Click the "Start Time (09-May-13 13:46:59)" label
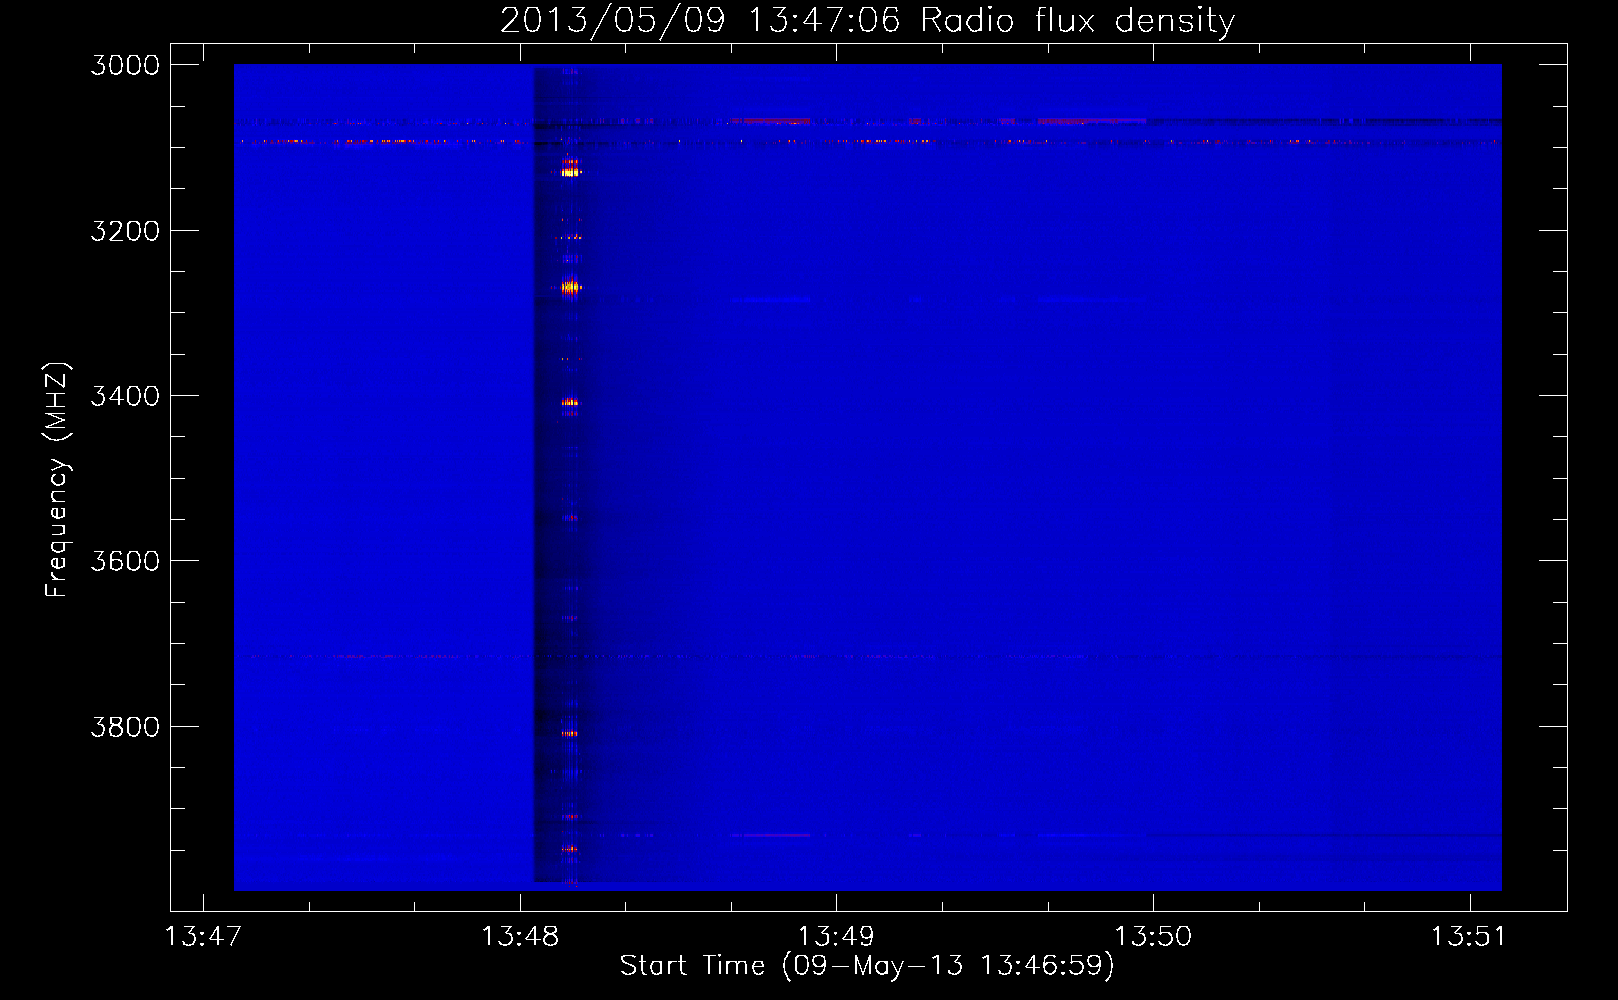The height and width of the screenshot is (1000, 1618). click(x=867, y=966)
